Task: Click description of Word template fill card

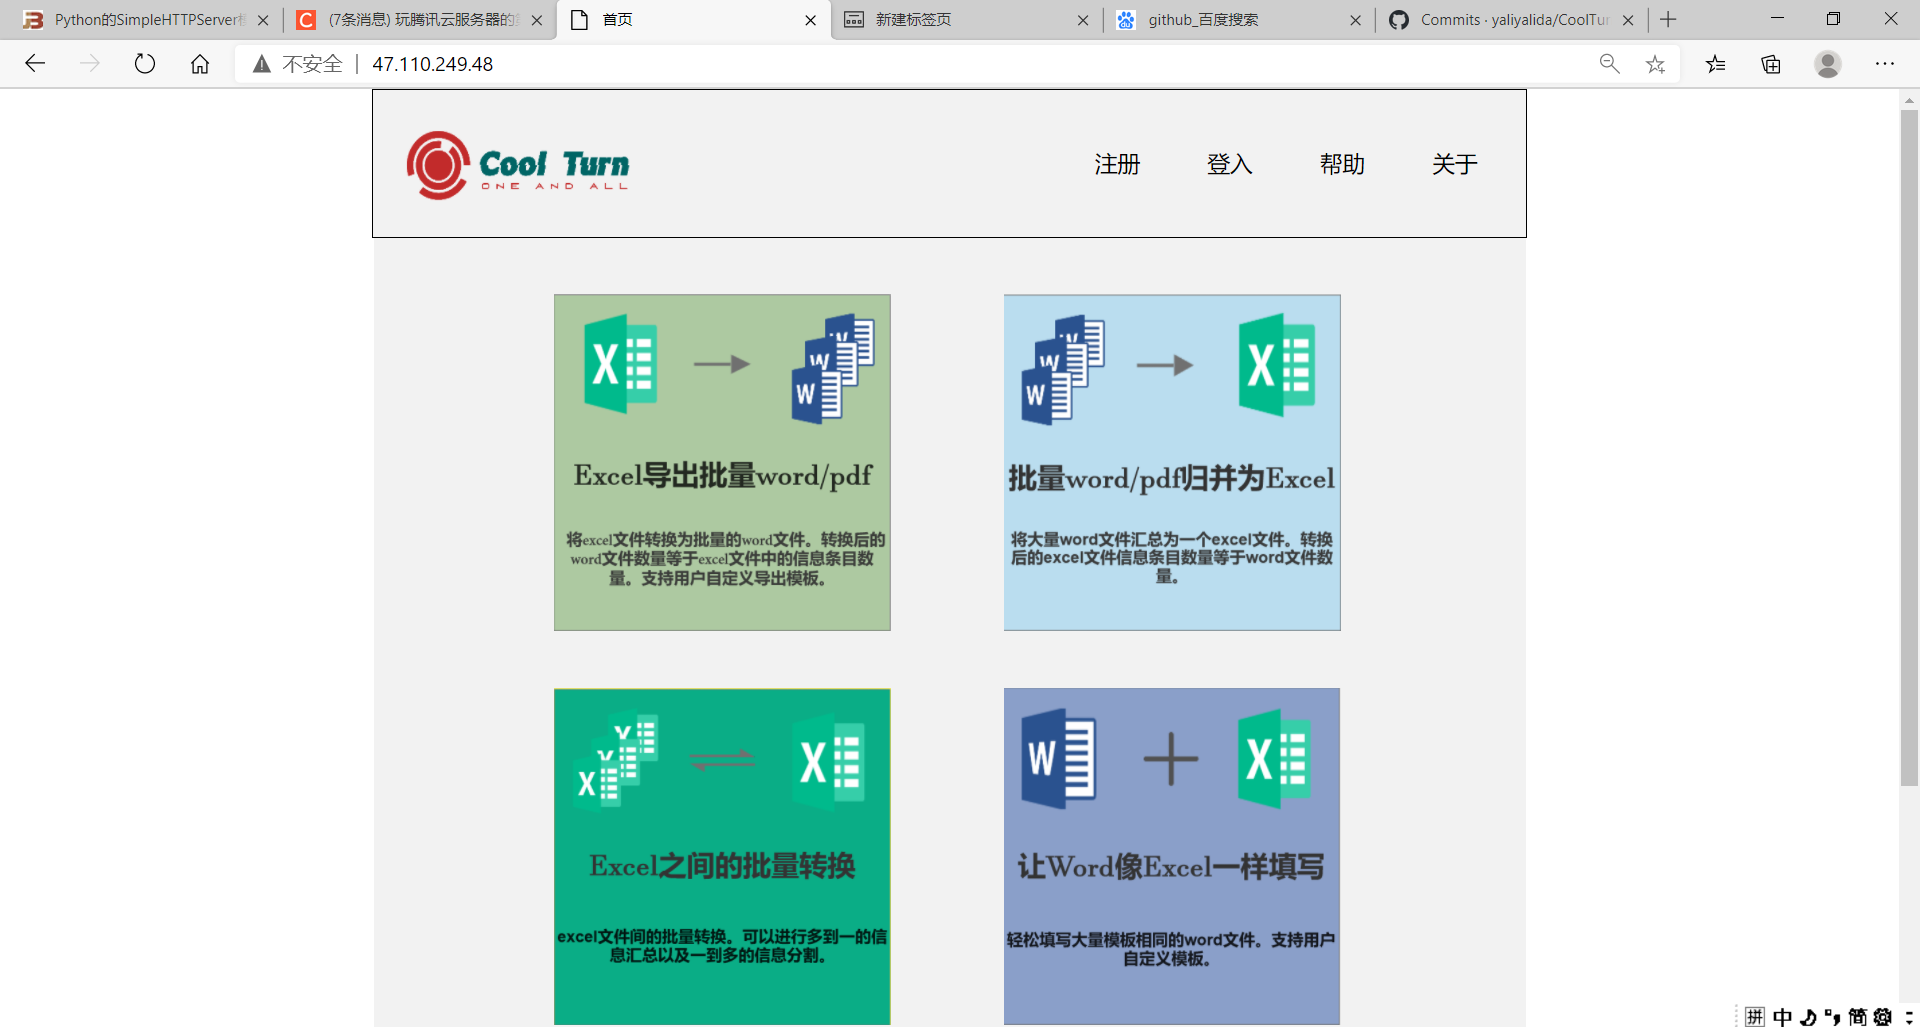Action: tap(1171, 948)
